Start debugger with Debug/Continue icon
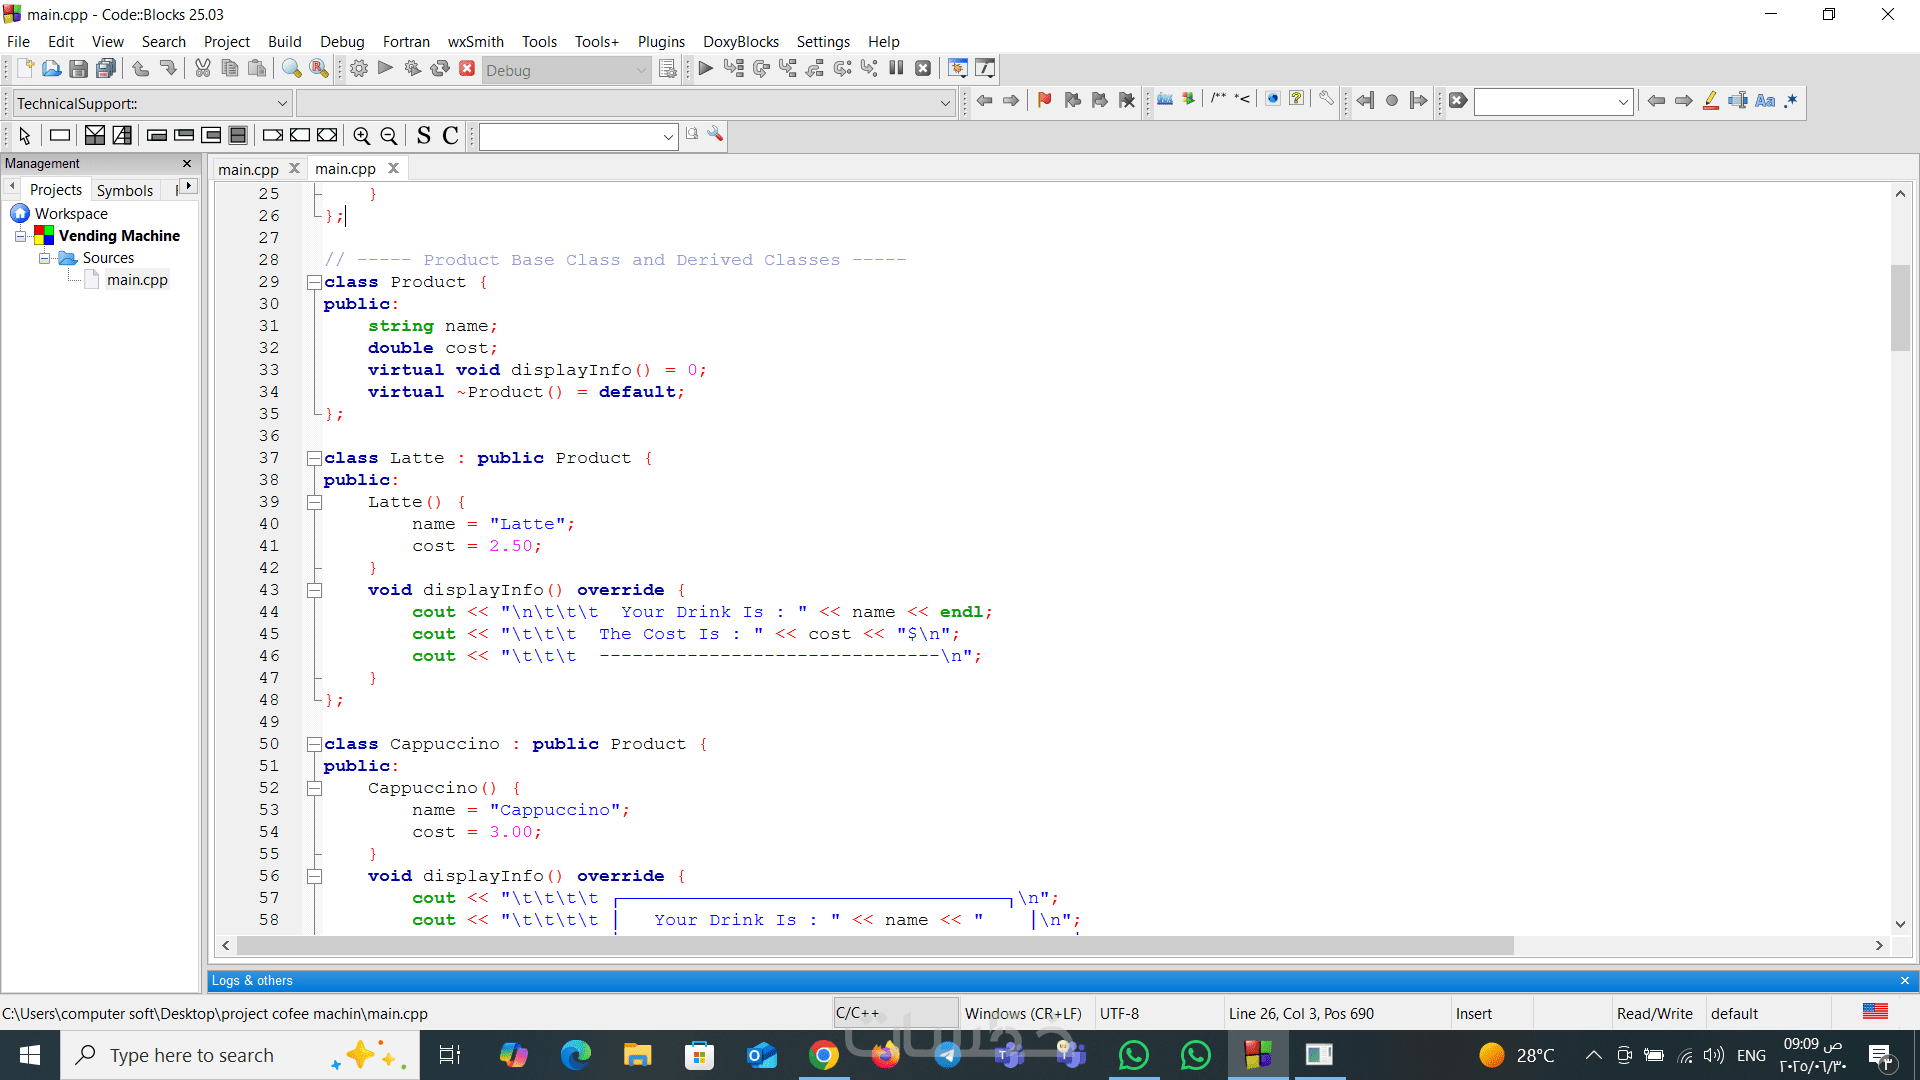Image resolution: width=1920 pixels, height=1080 pixels. tap(705, 69)
